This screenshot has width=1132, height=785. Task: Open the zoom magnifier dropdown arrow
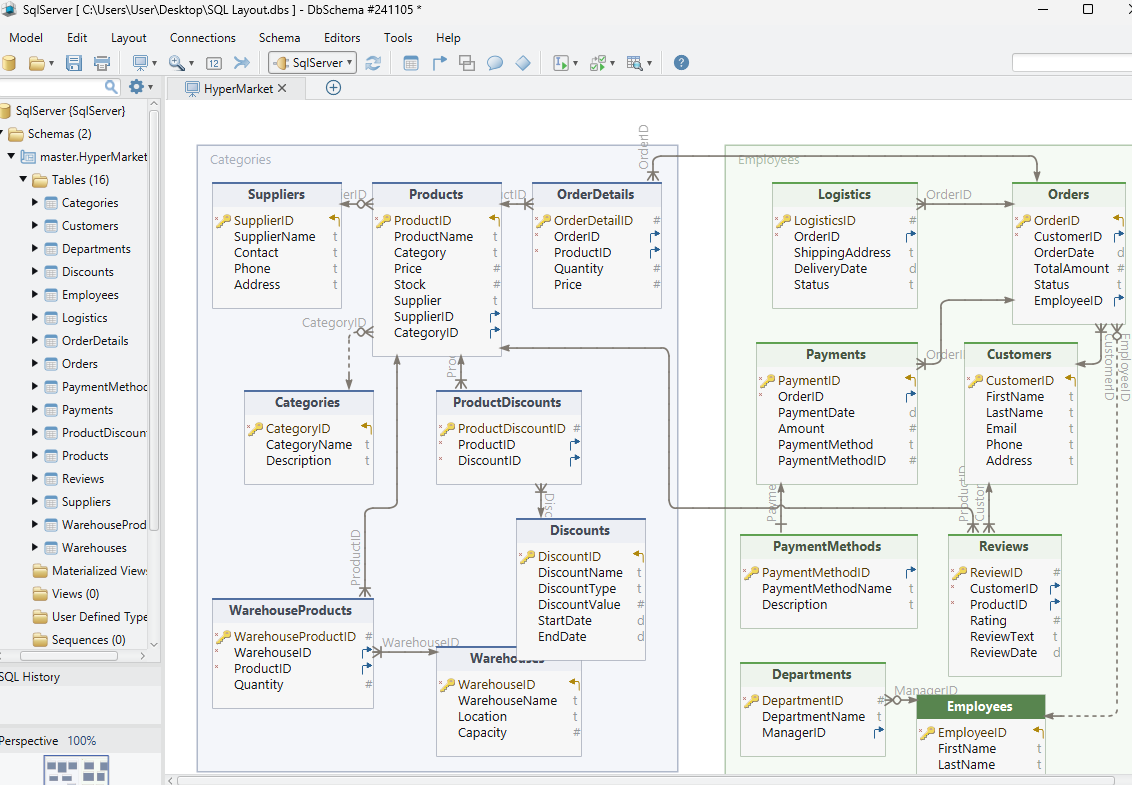pyautogui.click(x=191, y=64)
